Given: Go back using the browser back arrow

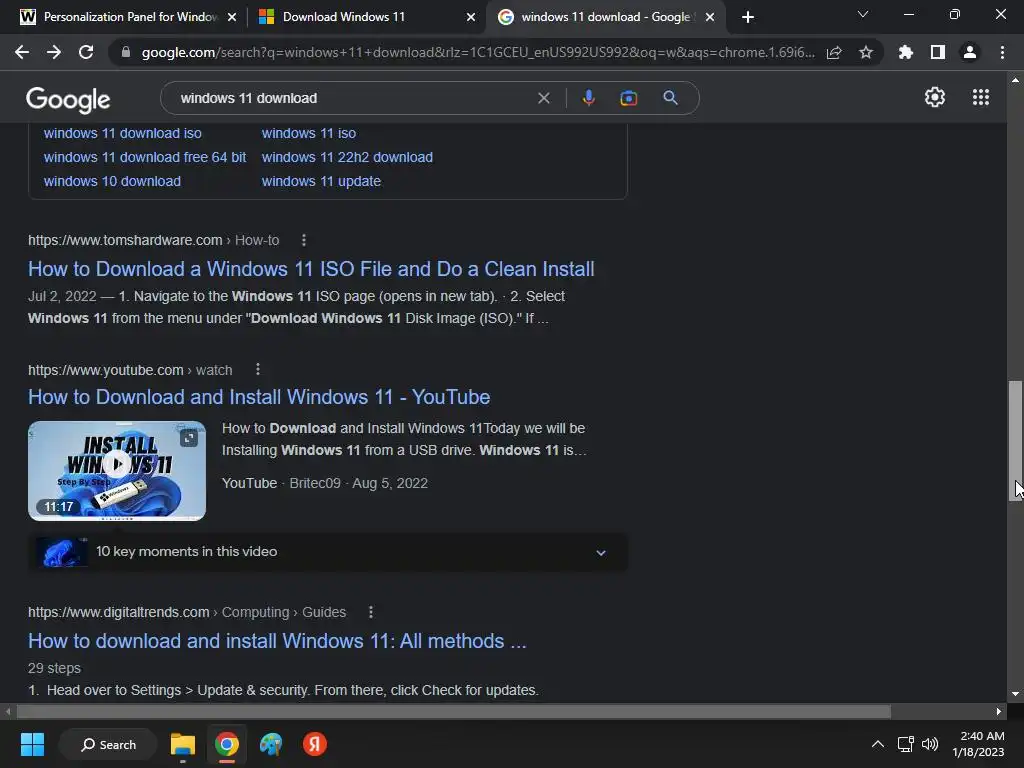Looking at the screenshot, I should (x=22, y=52).
